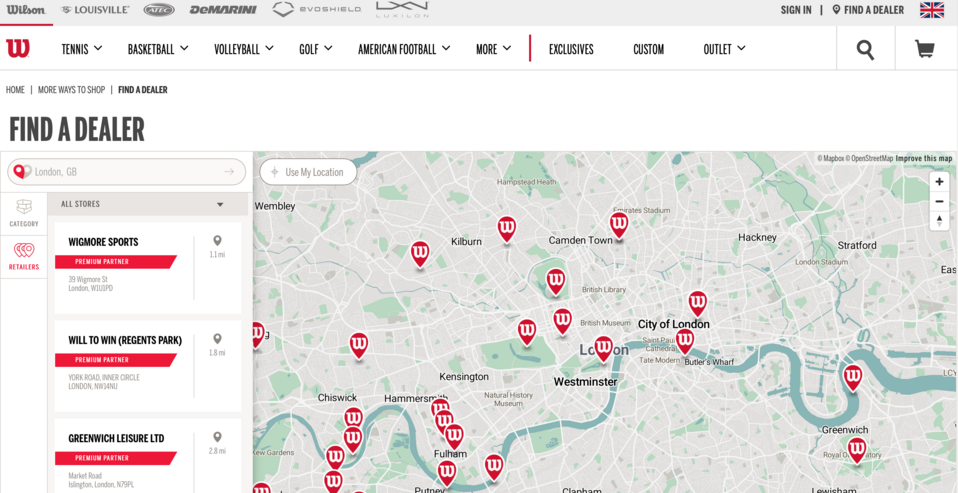Expand the Golf menu
Viewport: 958px width, 493px height.
tap(315, 49)
